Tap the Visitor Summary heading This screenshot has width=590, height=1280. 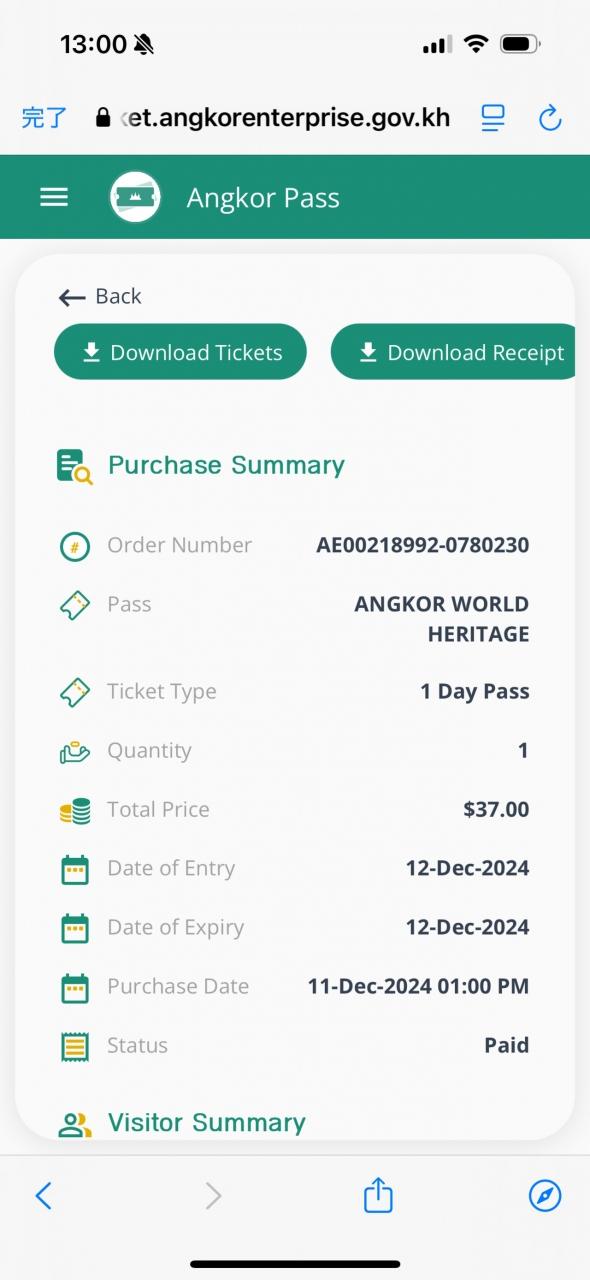[207, 1123]
